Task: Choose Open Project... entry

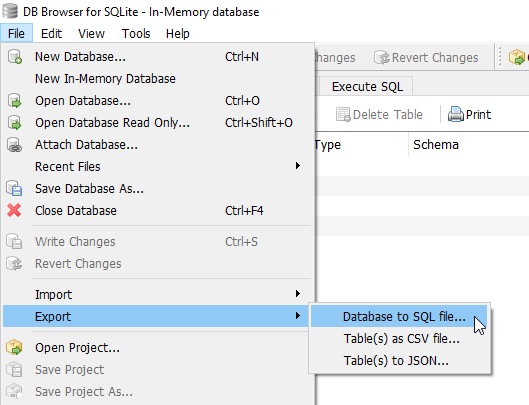Action: [x=157, y=348]
